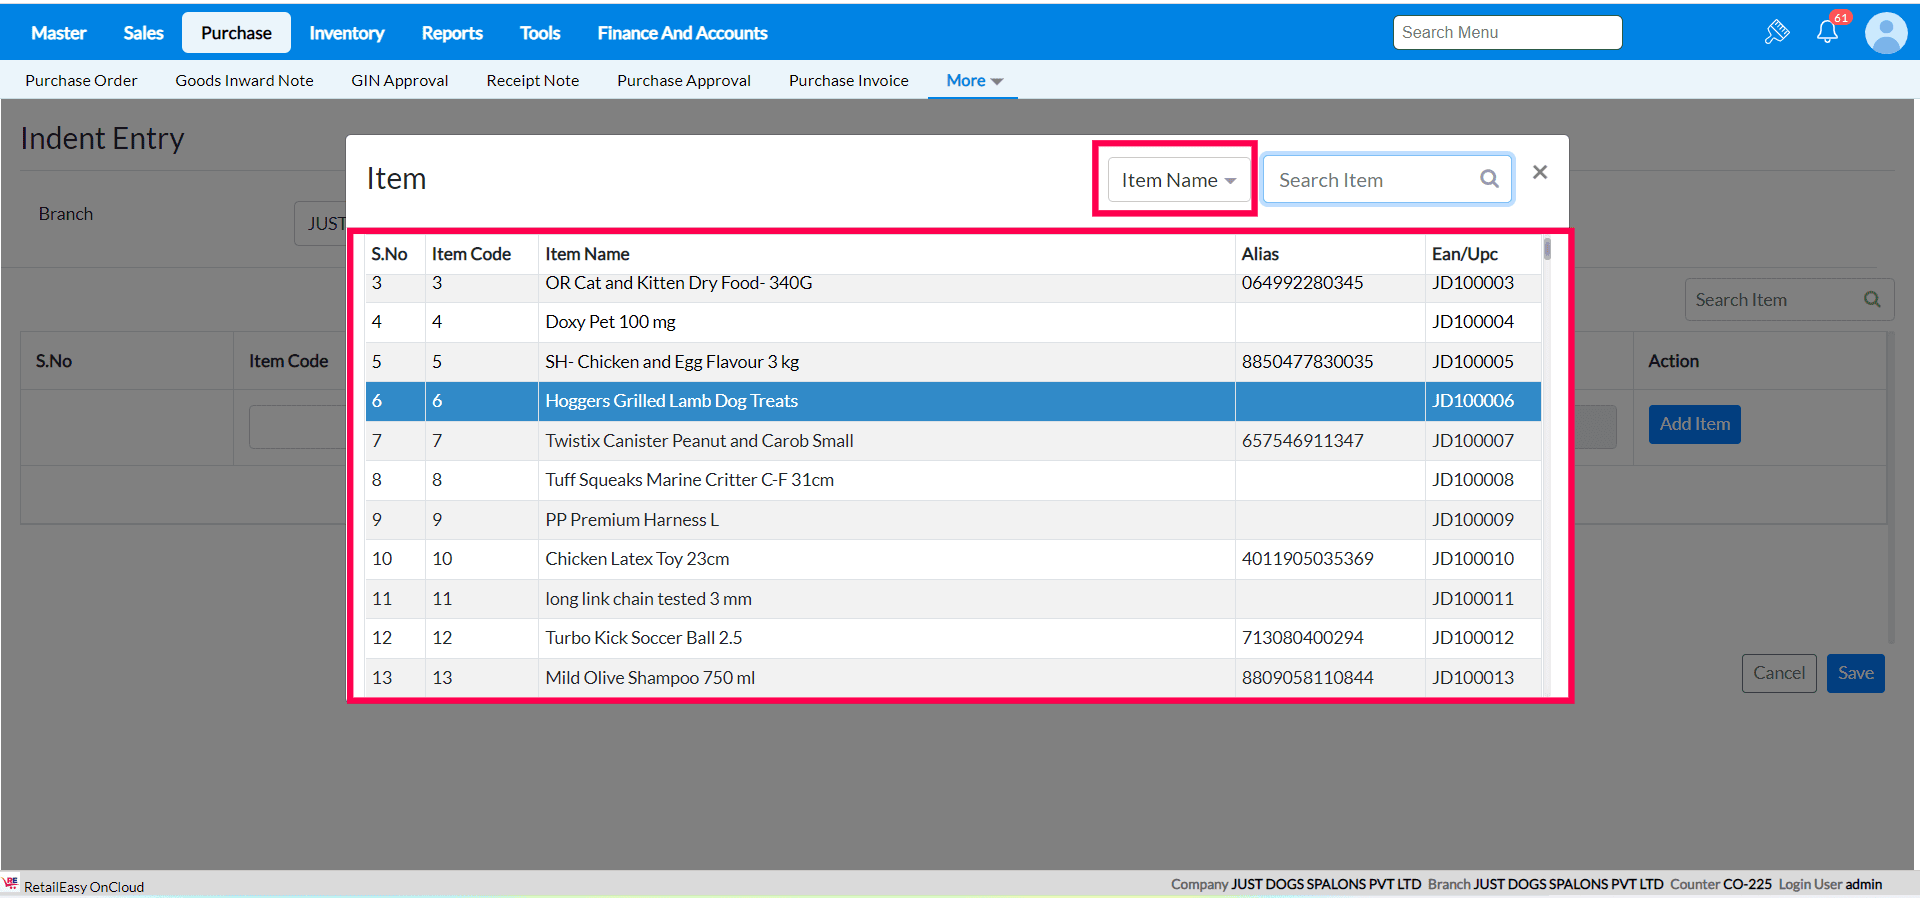Select the Hoggers Grilled Lamb Dog Treats row
The width and height of the screenshot is (1920, 898).
[671, 401]
